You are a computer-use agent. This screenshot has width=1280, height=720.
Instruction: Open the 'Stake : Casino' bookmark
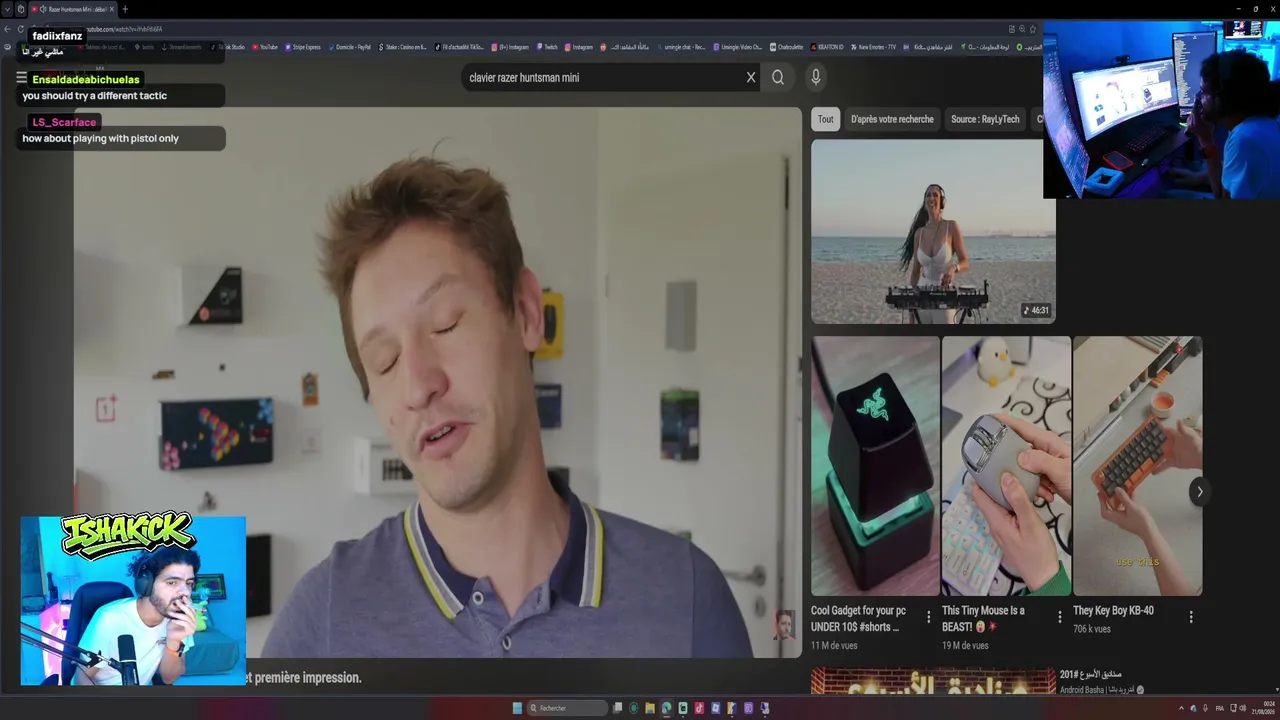point(401,47)
